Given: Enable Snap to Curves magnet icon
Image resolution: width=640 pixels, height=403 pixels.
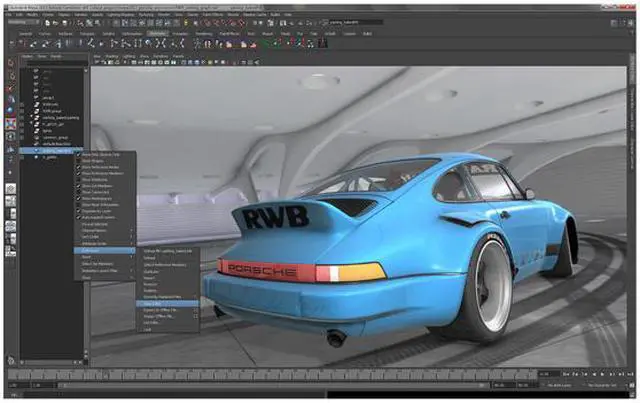Looking at the screenshot, I should (217, 23).
